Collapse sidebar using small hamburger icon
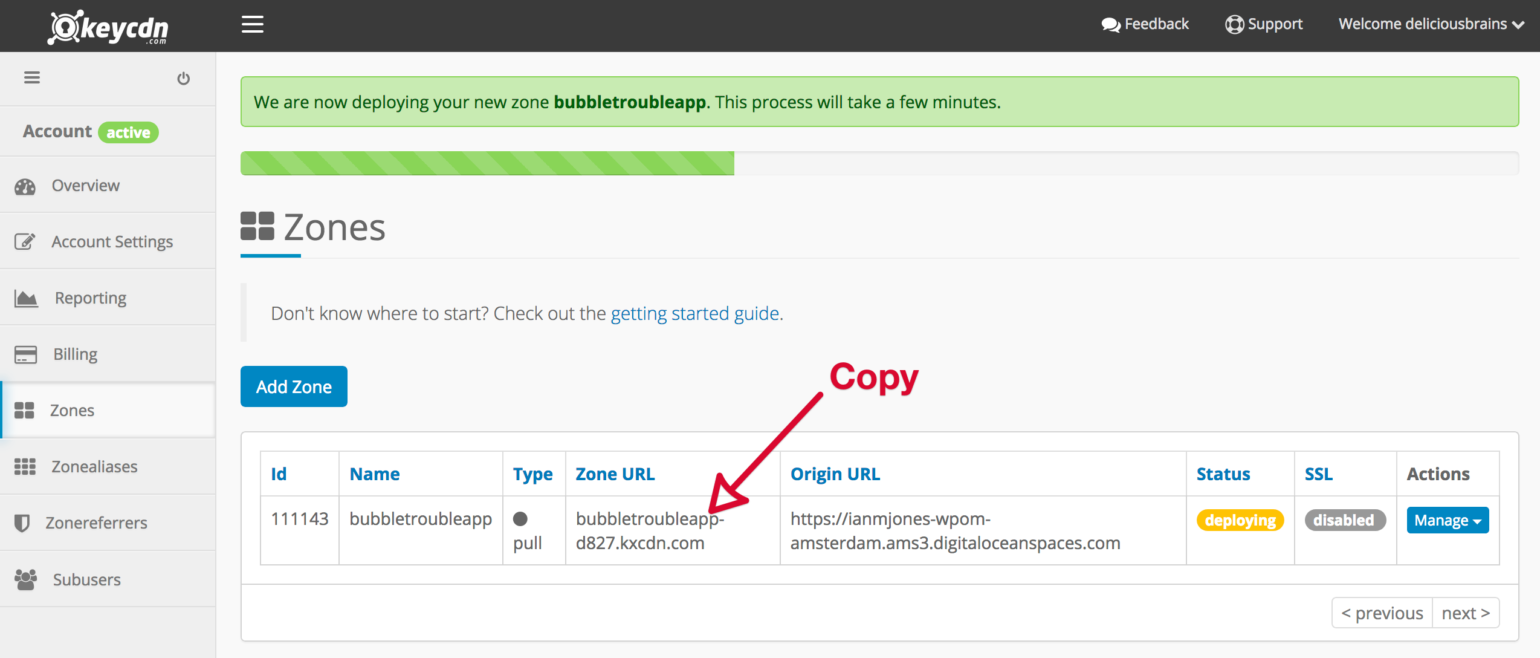Viewport: 1540px width, 658px height. [32, 78]
